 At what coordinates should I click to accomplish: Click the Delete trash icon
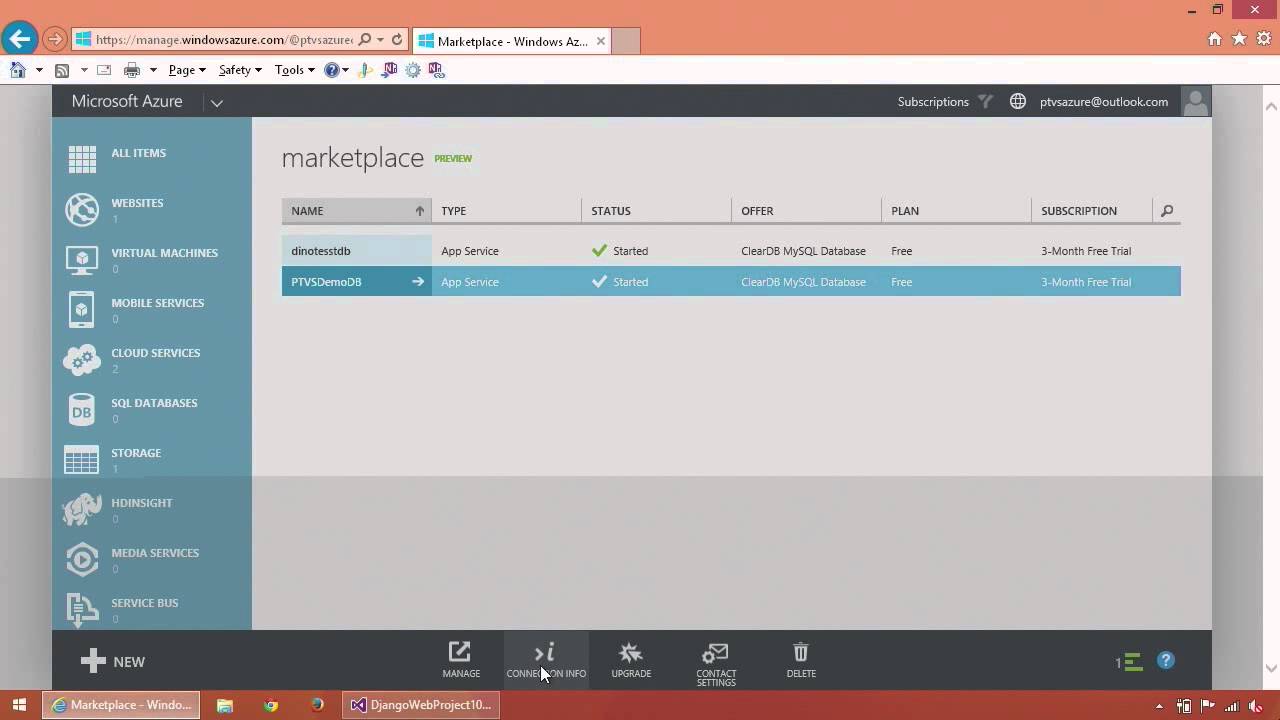tap(801, 660)
